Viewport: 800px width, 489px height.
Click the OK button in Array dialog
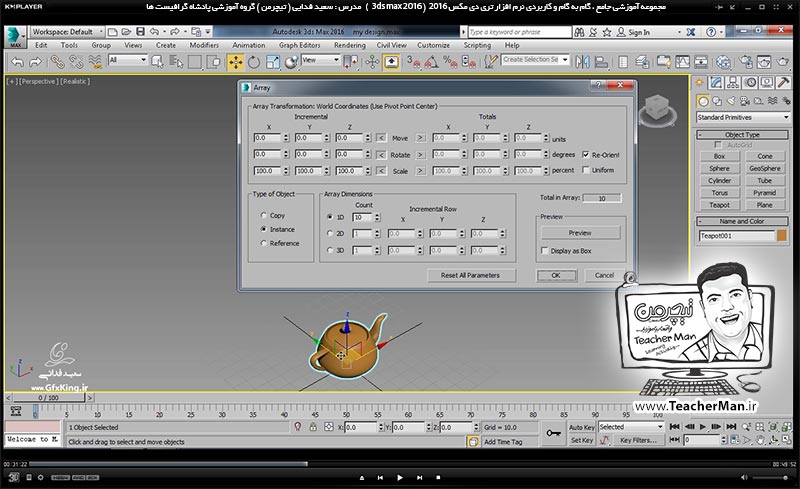556,276
